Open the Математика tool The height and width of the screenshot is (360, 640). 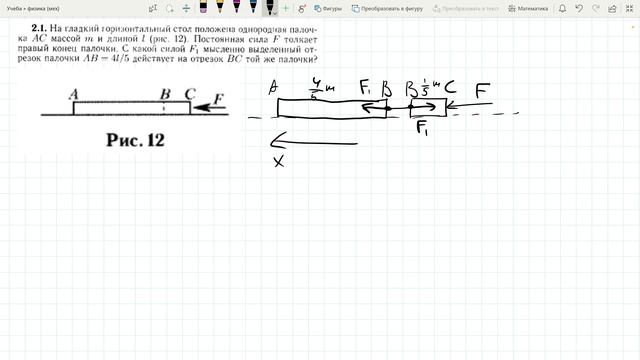coord(528,9)
